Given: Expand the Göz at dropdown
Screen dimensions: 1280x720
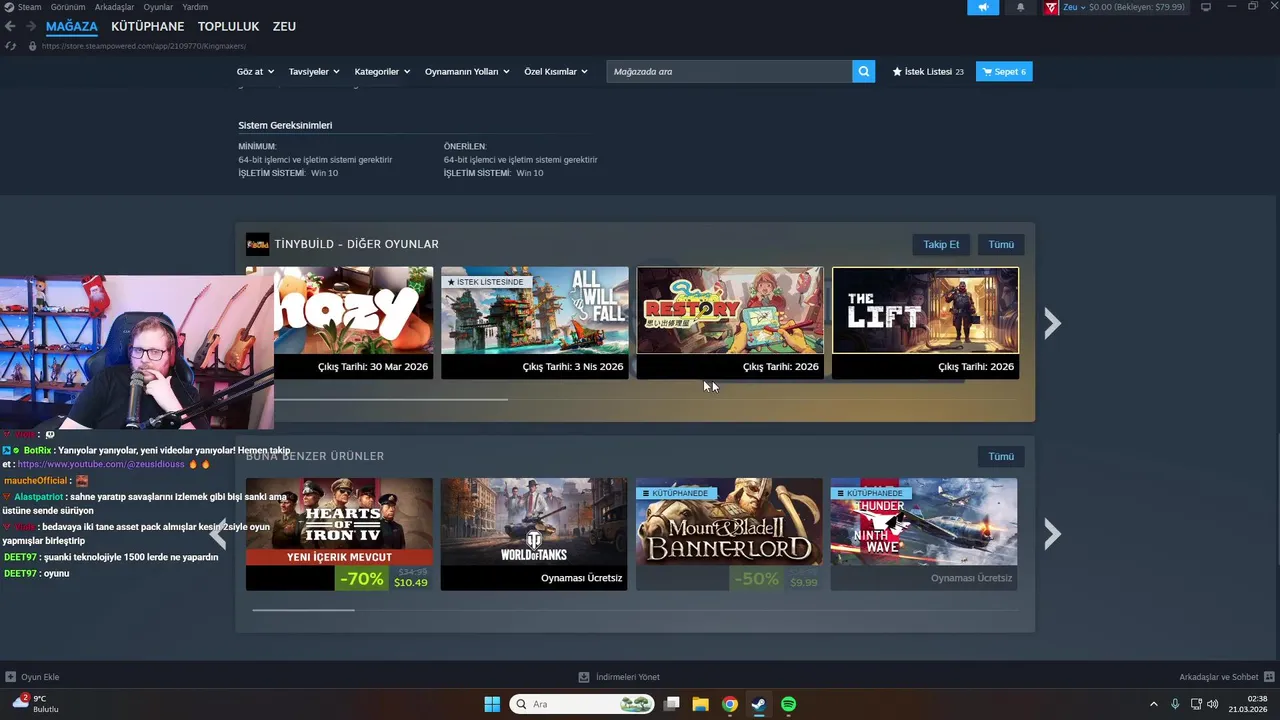Looking at the screenshot, I should 255,72.
